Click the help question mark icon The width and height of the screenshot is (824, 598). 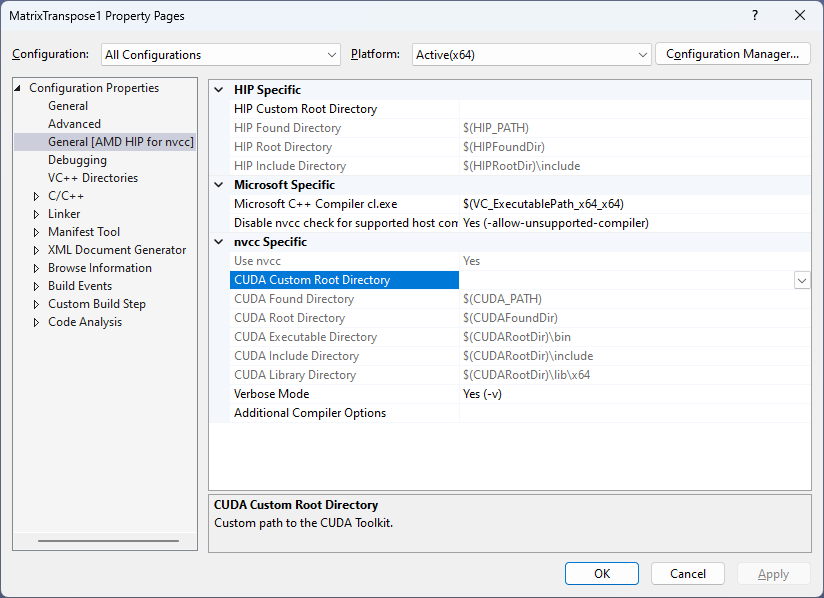pos(755,16)
